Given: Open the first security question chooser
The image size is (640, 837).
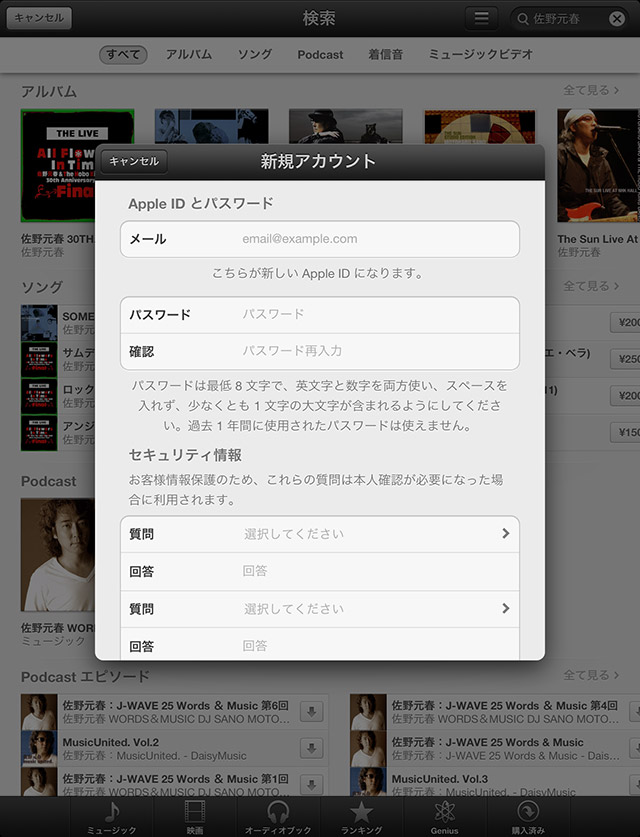Looking at the screenshot, I should [x=320, y=534].
